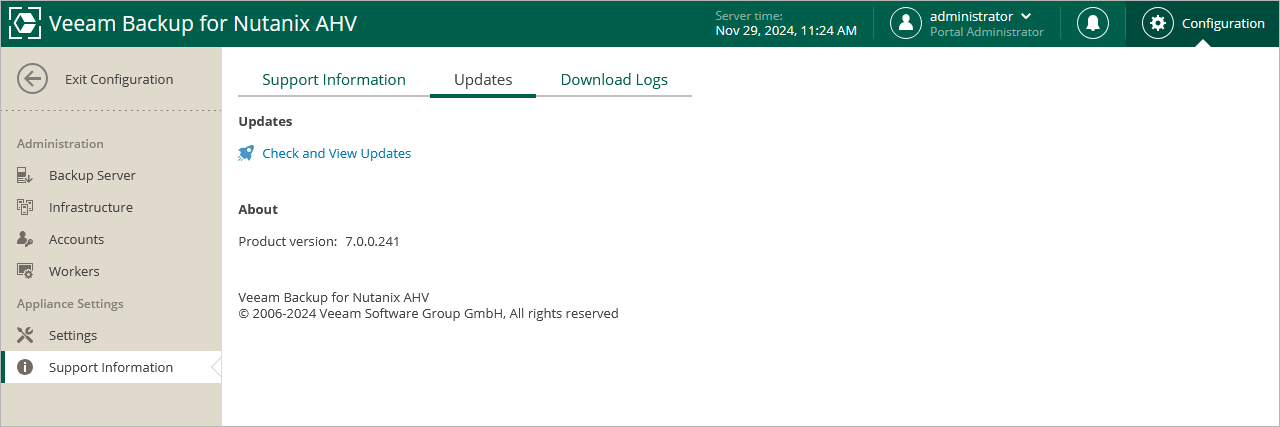Image resolution: width=1280 pixels, height=427 pixels.
Task: Click Configuration label in header
Action: coord(1223,23)
